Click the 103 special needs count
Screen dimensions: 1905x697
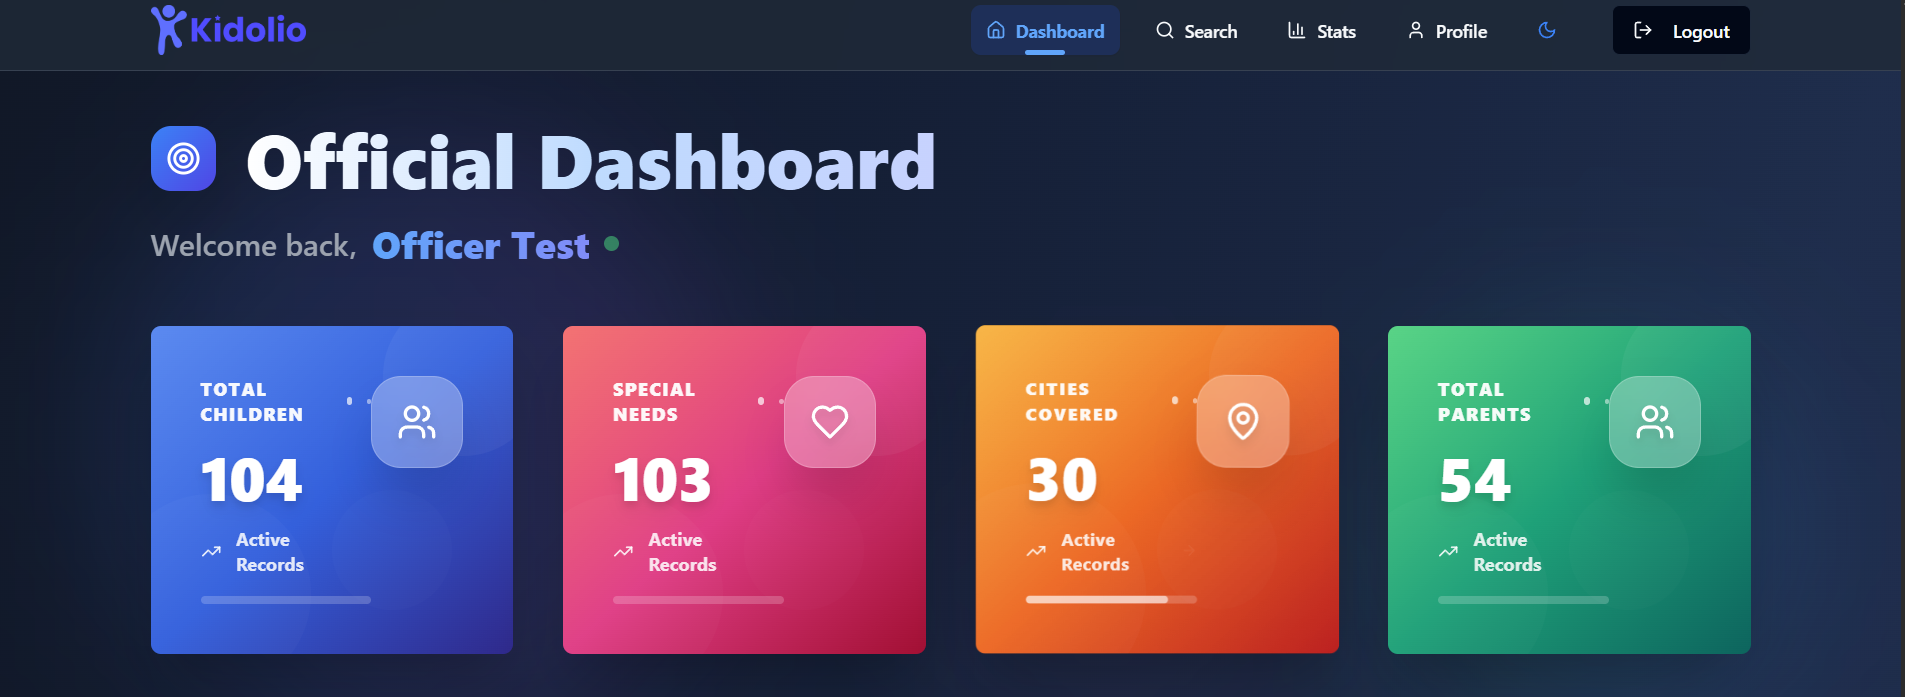click(662, 481)
